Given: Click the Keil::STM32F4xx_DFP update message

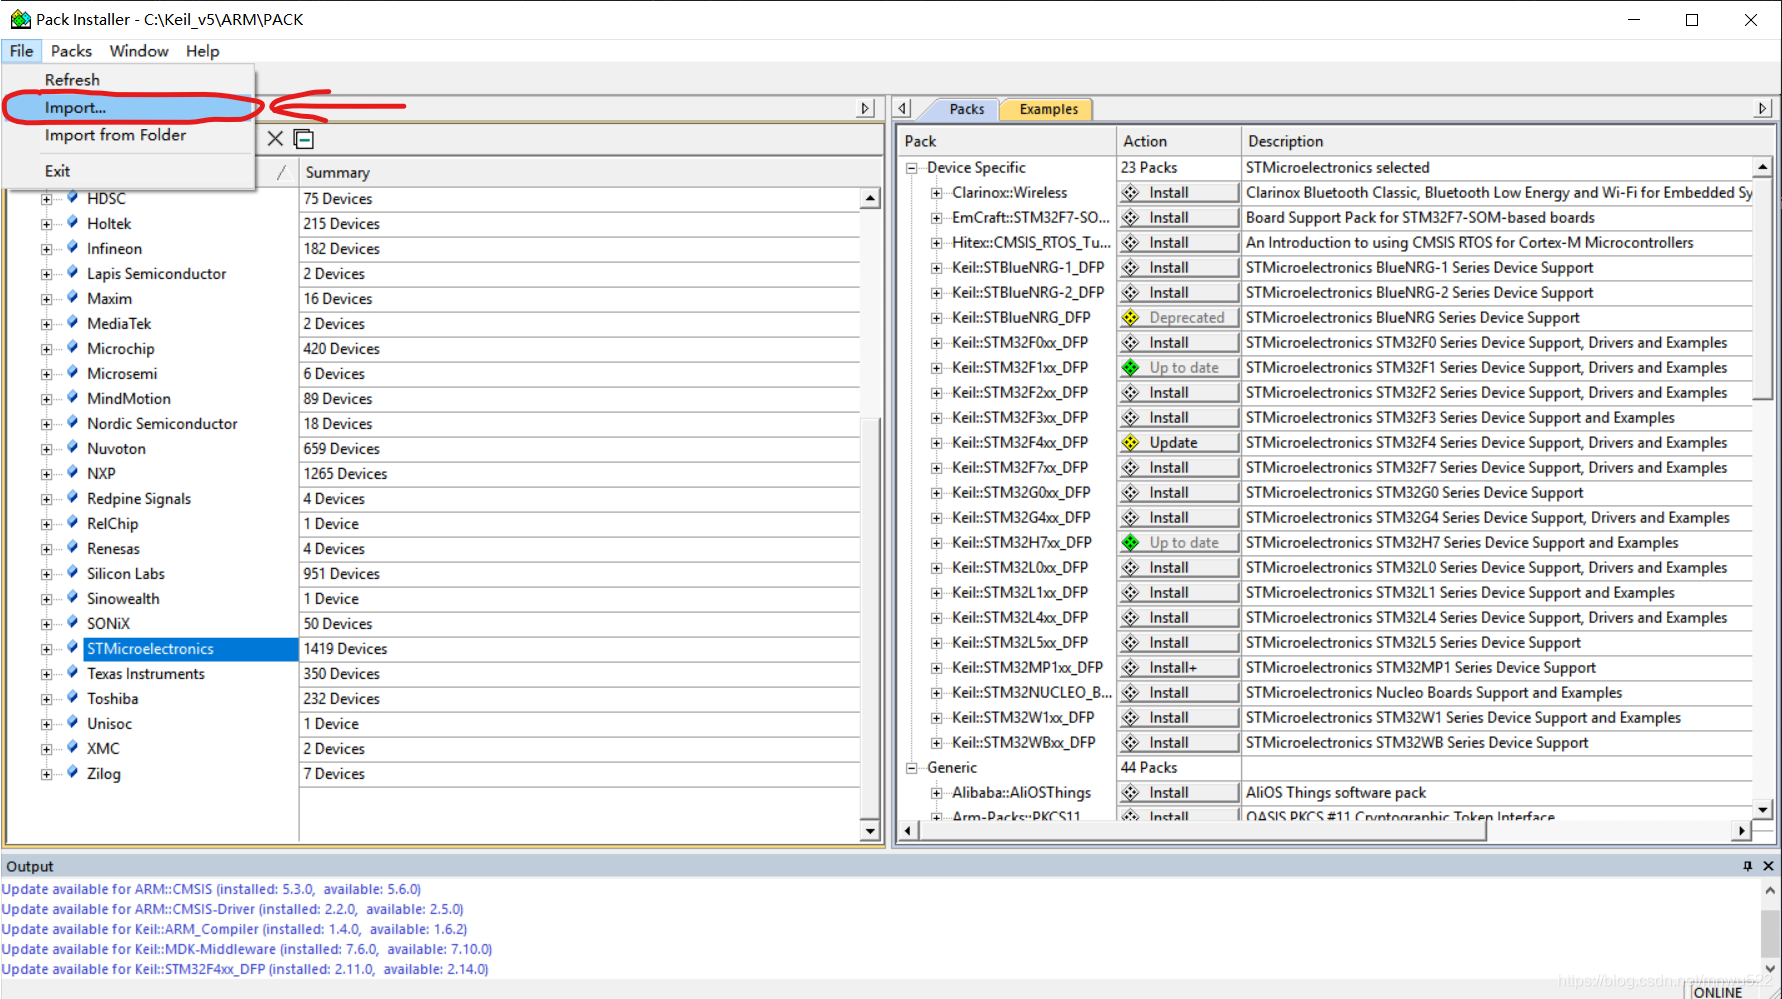Looking at the screenshot, I should point(245,969).
